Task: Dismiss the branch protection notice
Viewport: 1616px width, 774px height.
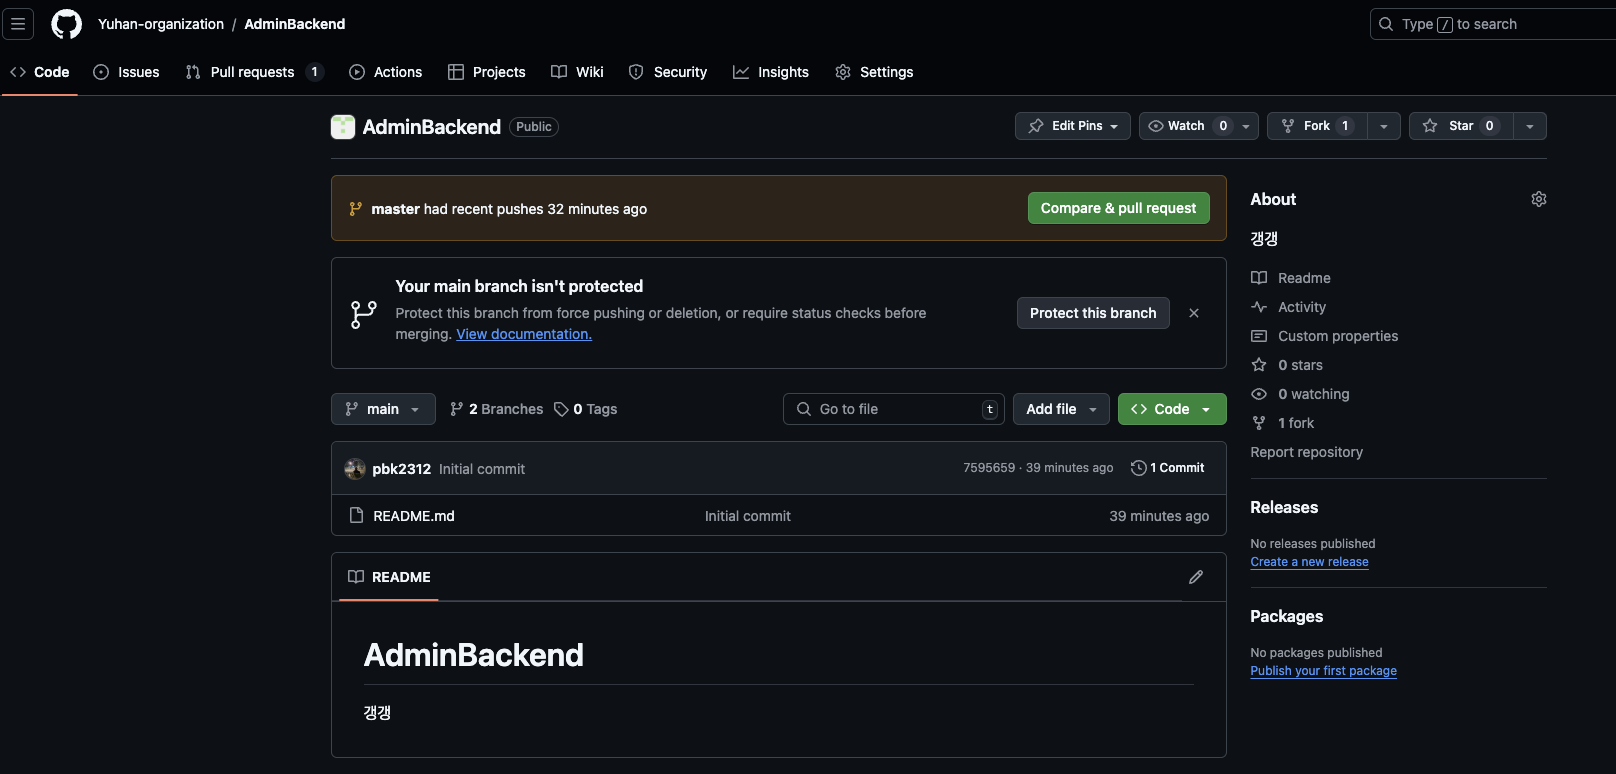Action: click(x=1194, y=313)
